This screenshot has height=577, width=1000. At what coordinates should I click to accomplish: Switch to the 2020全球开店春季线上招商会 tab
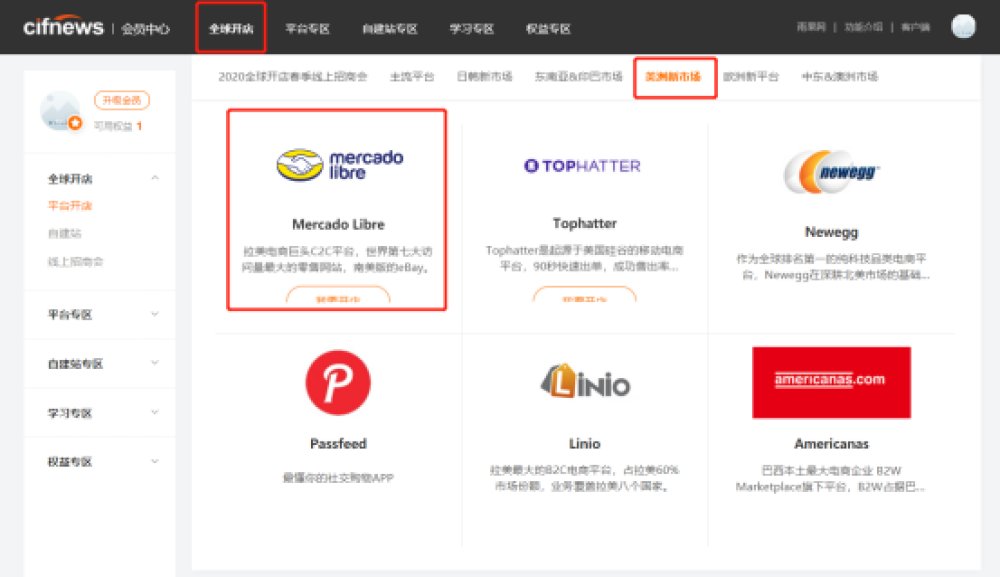click(293, 77)
